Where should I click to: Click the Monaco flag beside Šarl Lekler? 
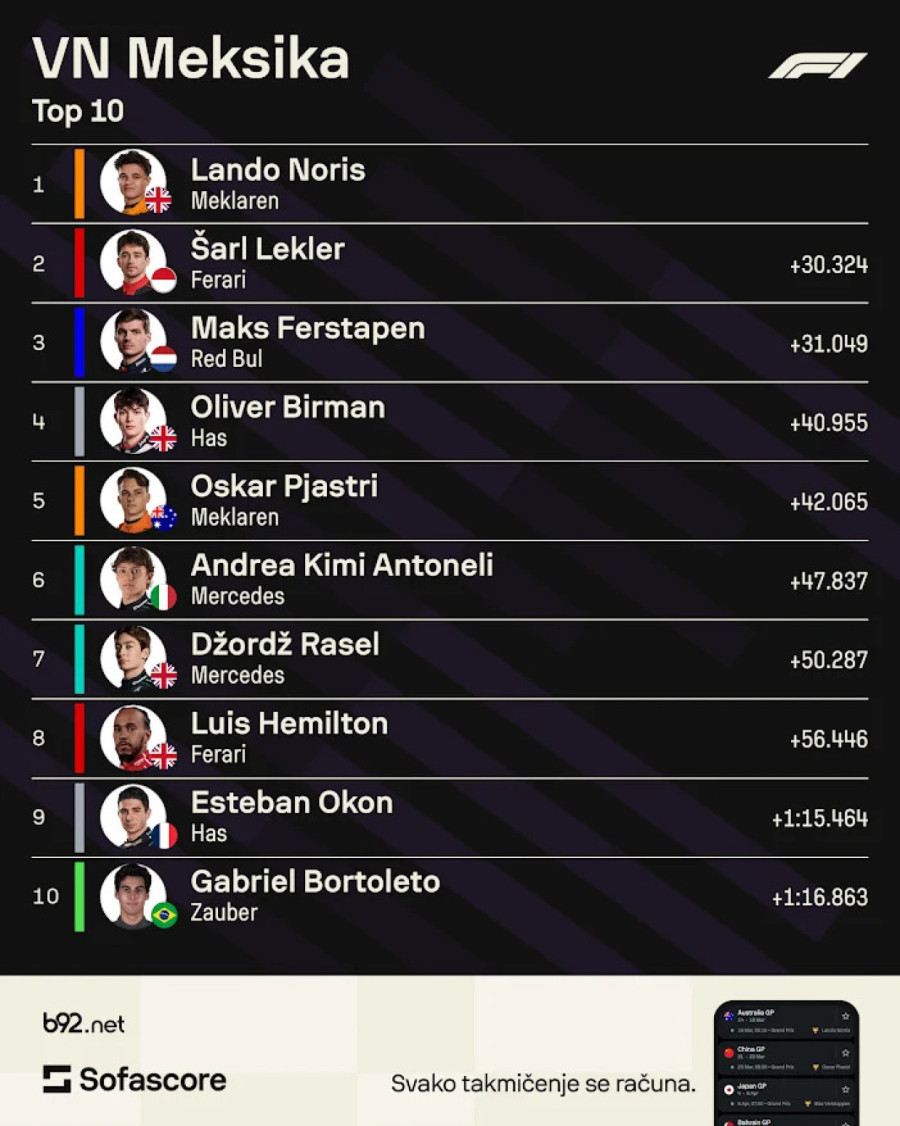click(164, 280)
